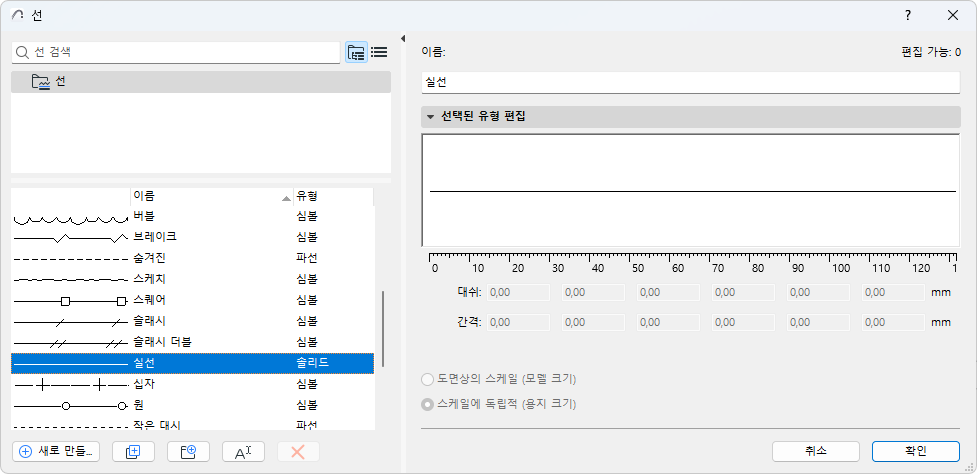Open help with the question mark
This screenshot has height=474, width=977.
(x=908, y=16)
